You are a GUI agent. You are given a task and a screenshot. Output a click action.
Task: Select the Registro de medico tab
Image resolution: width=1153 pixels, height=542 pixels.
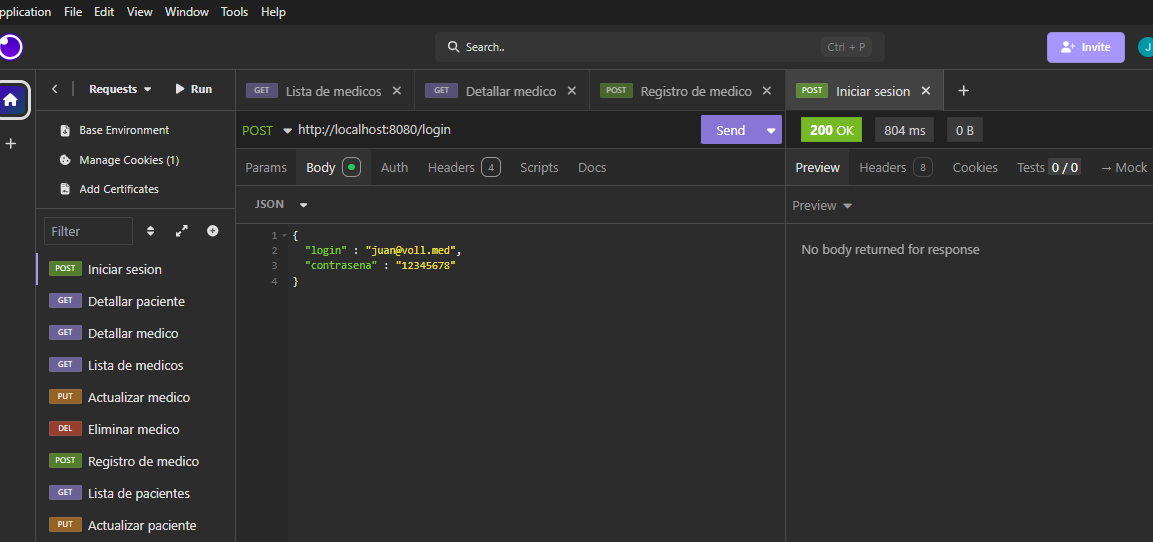click(687, 91)
